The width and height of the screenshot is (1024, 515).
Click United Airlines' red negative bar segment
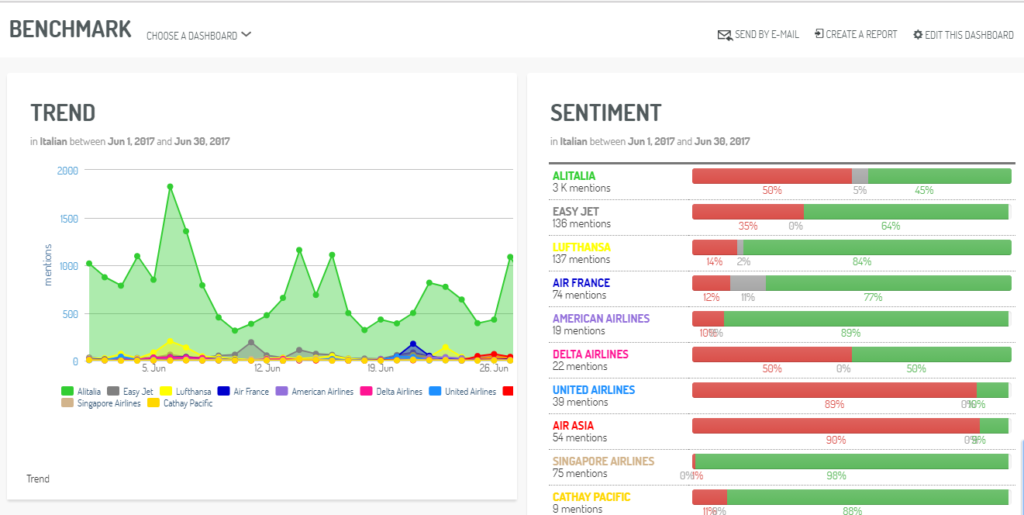coord(834,390)
